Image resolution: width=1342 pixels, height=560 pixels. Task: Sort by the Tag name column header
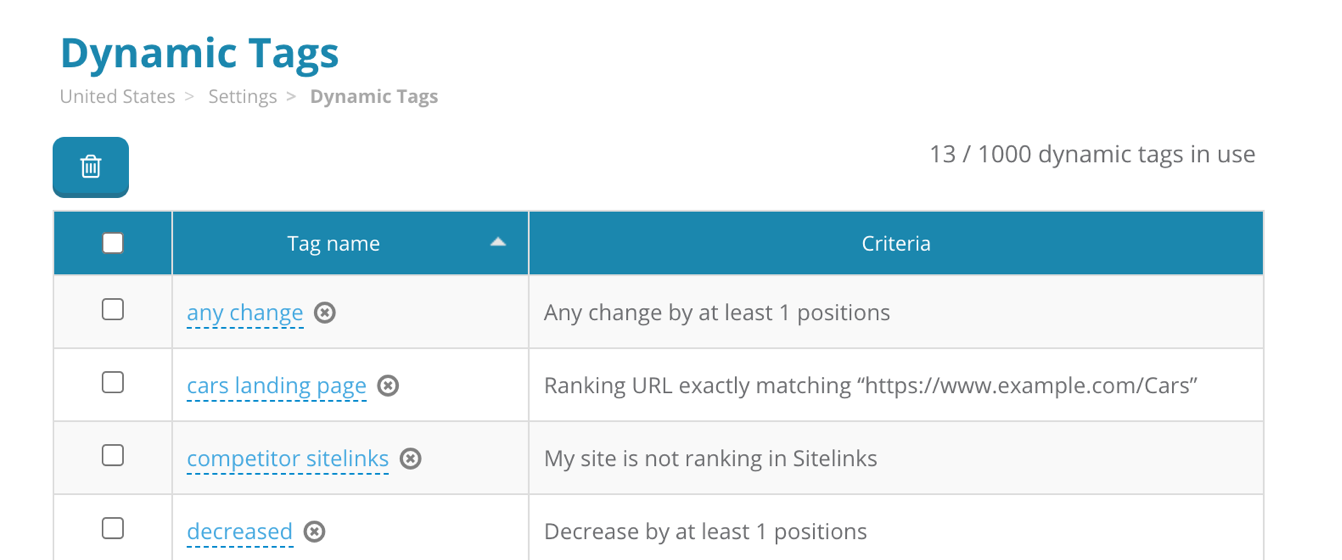[x=333, y=244]
